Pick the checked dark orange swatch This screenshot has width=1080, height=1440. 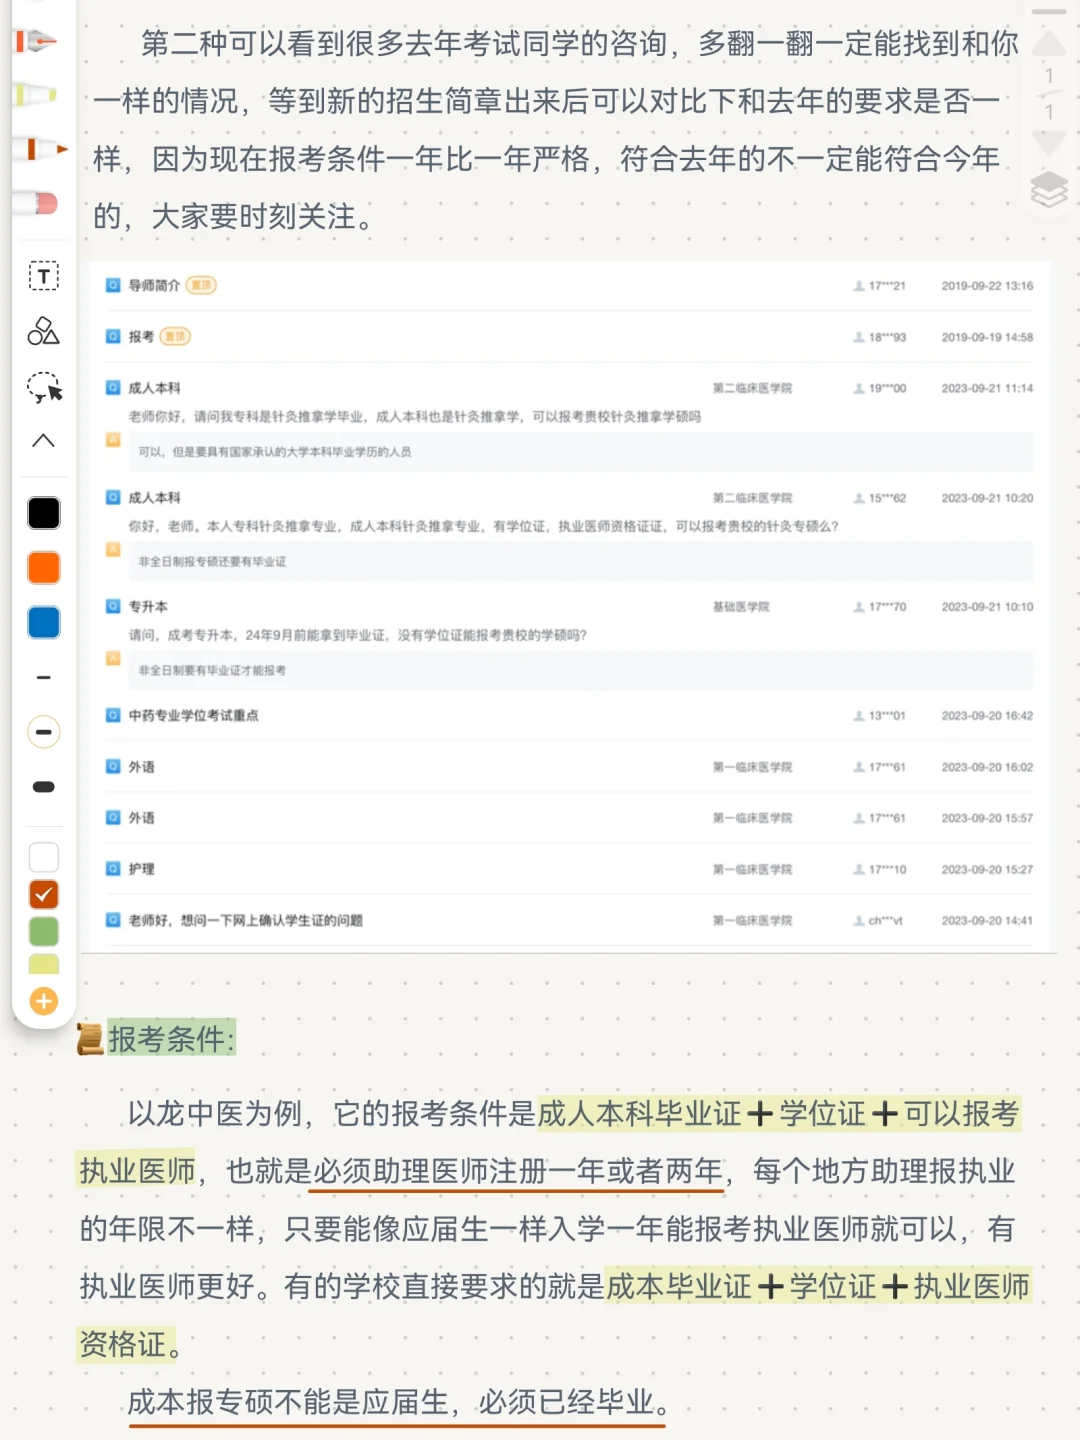pyautogui.click(x=44, y=894)
